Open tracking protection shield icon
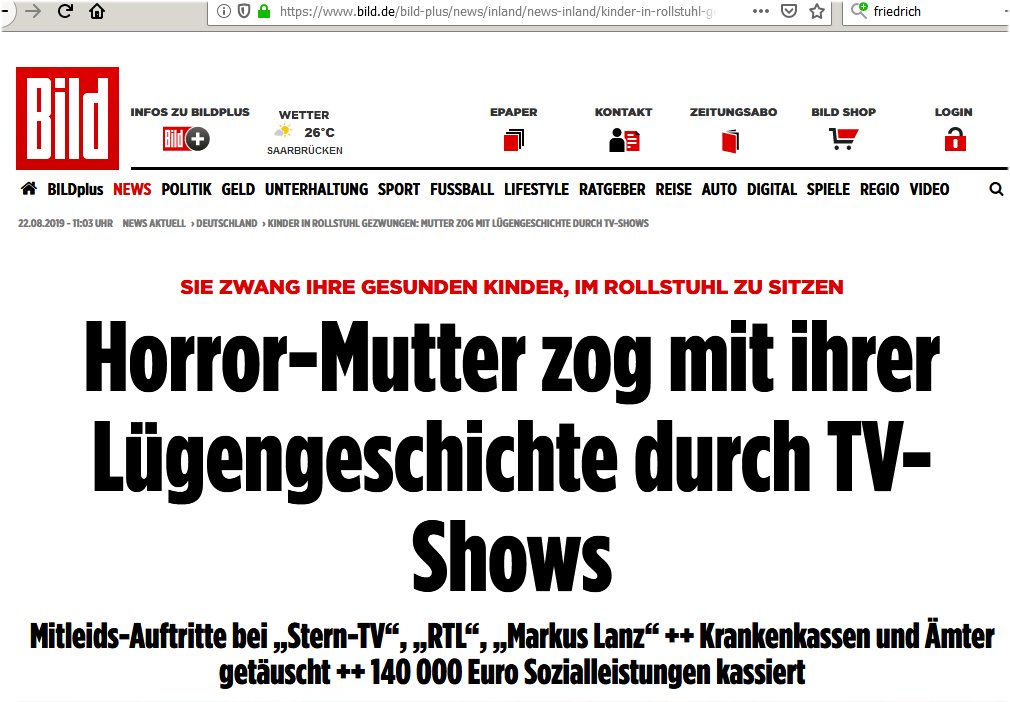Image resolution: width=1010 pixels, height=702 pixels. [x=243, y=11]
